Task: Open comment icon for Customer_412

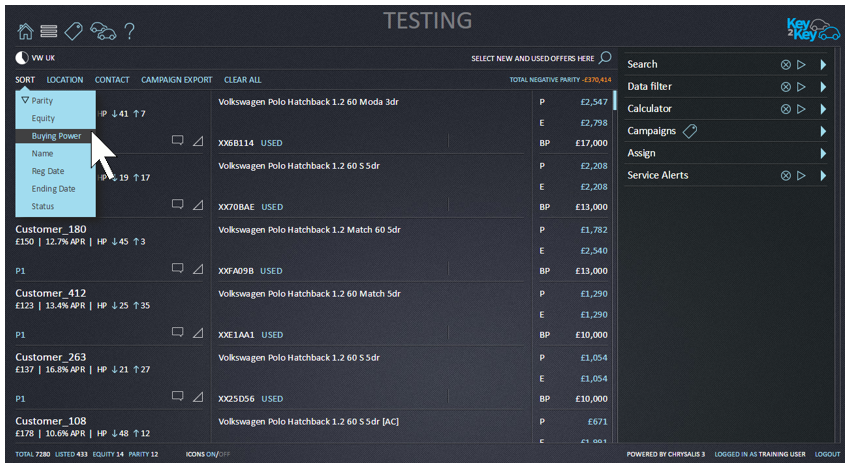Action: (177, 332)
